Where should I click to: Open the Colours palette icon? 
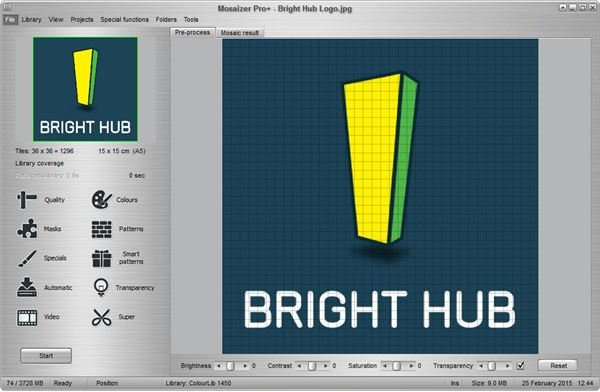[x=101, y=199]
